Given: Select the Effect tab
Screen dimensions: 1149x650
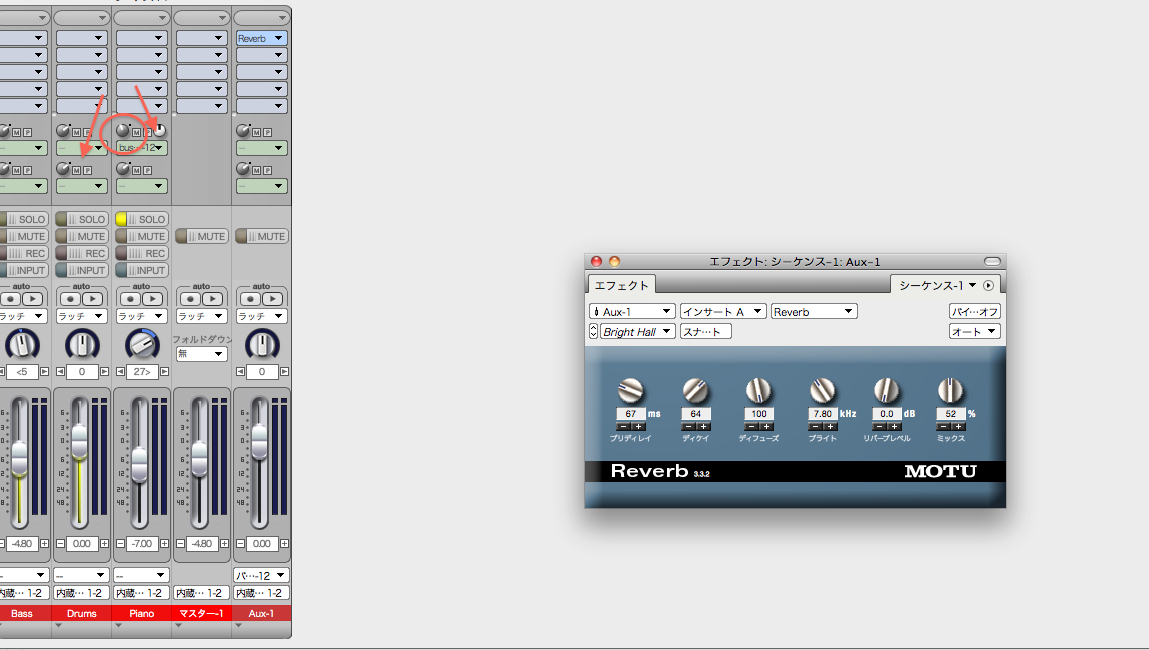Looking at the screenshot, I should (x=621, y=285).
